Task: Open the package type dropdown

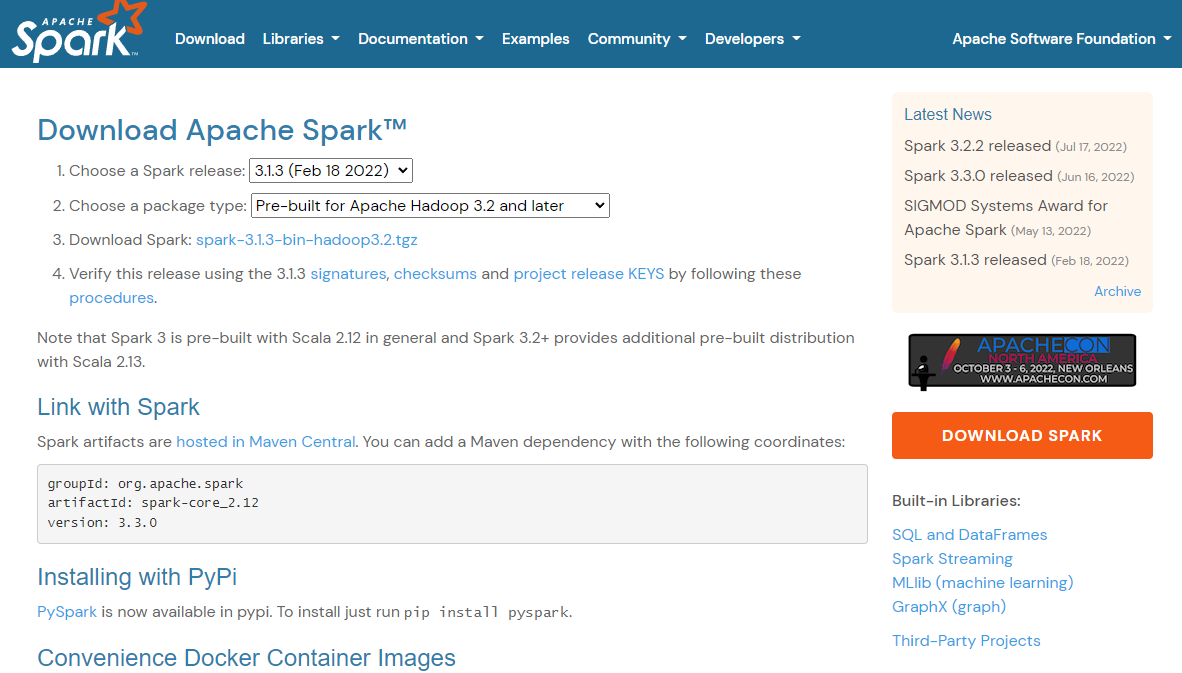Action: (x=430, y=206)
